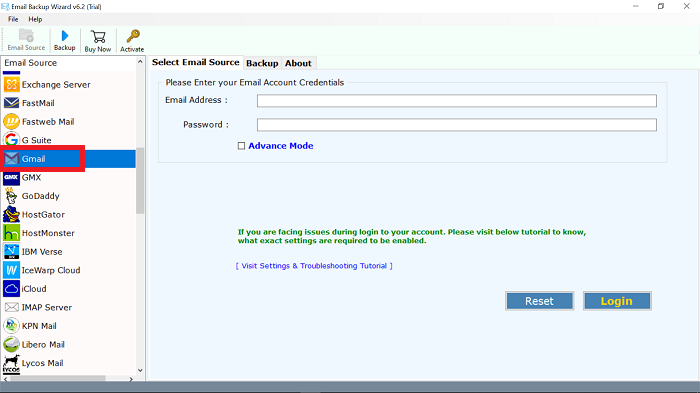
Task: Choose the Fastweb Mail icon
Action: tap(12, 121)
